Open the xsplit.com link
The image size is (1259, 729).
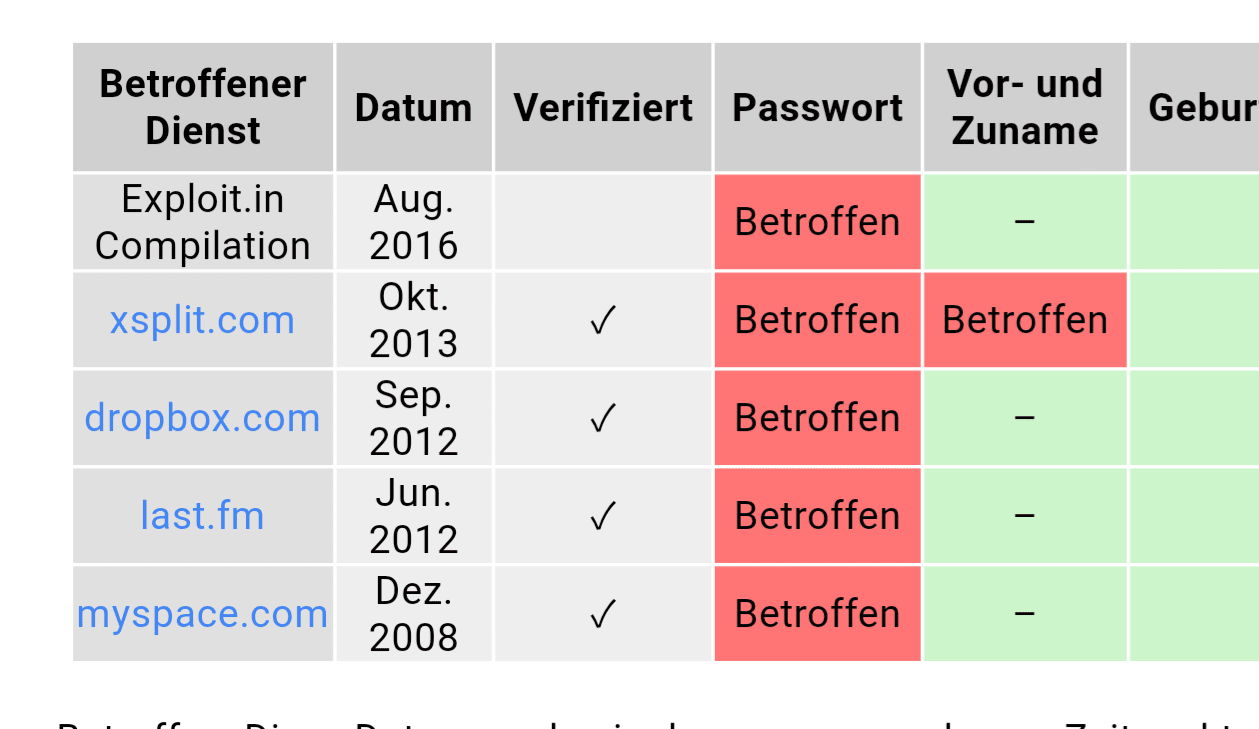click(x=202, y=320)
